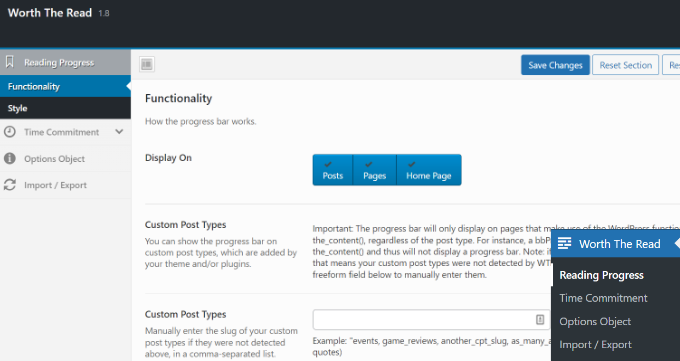
Task: Toggle the Home Page display option
Action: 429,170
